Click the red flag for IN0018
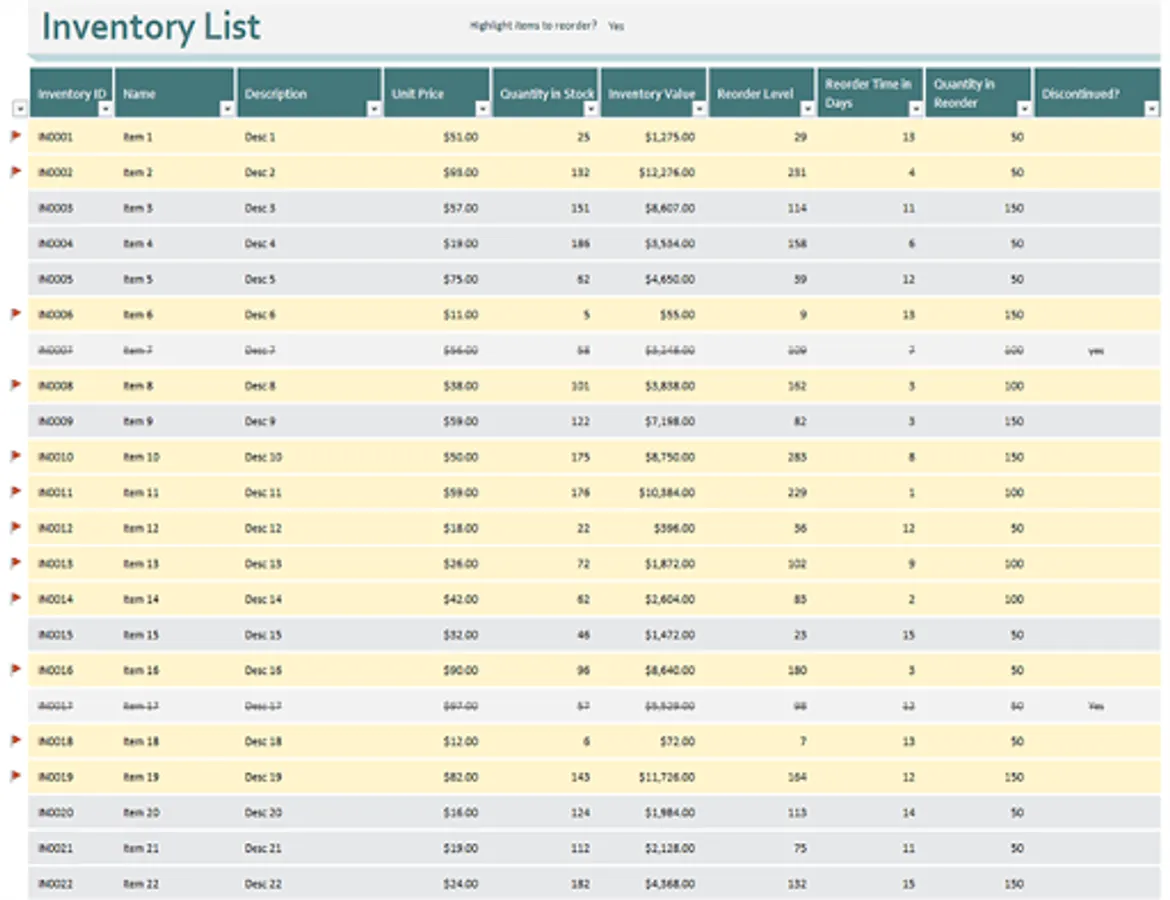Viewport: 1170px width, 900px height. click(x=16, y=741)
